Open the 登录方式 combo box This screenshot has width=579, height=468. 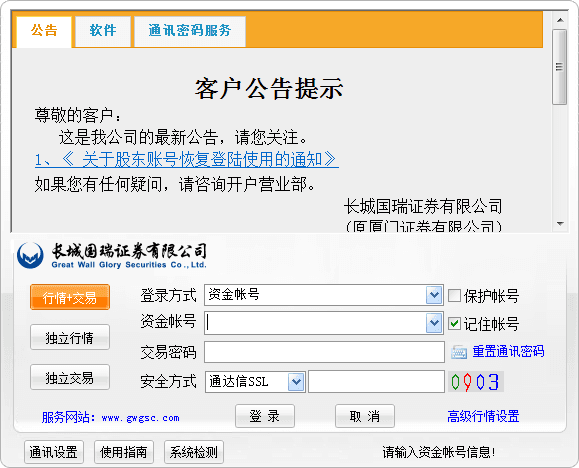[x=323, y=295]
